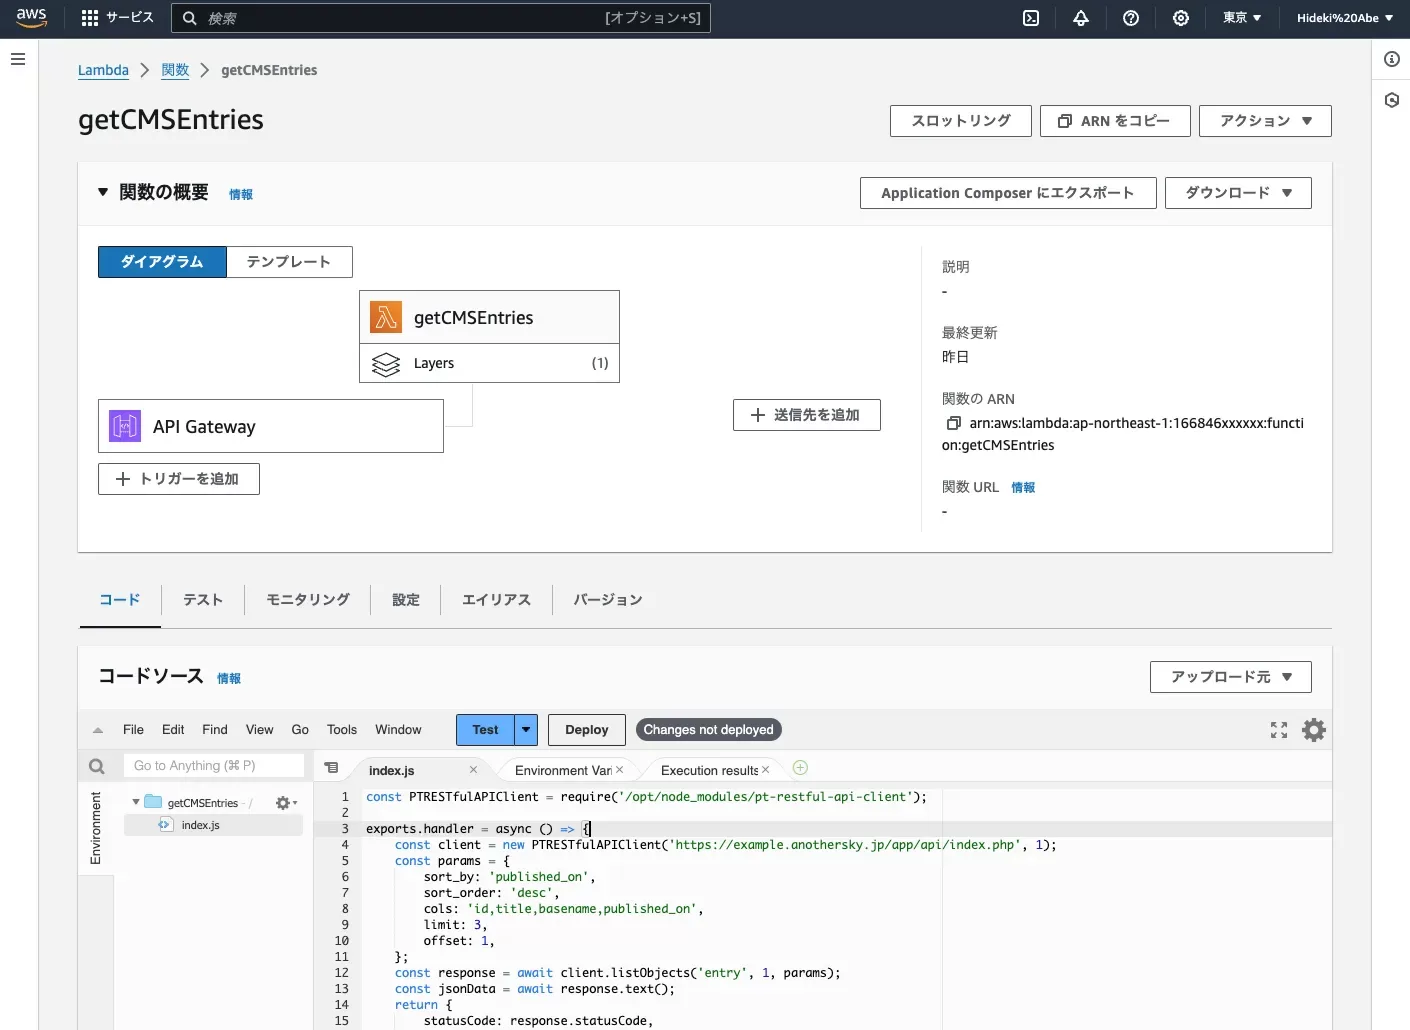Collapse the editor menu bar arrow
Viewport: 1410px width, 1030px height.
[x=98, y=730]
